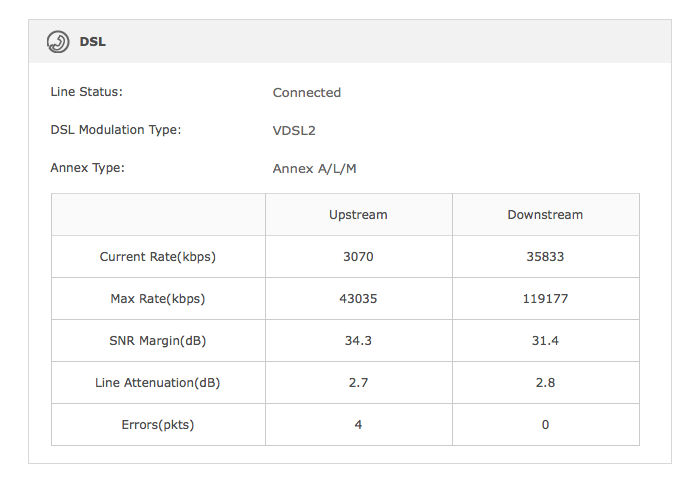Click the Upstream column header

[358, 215]
